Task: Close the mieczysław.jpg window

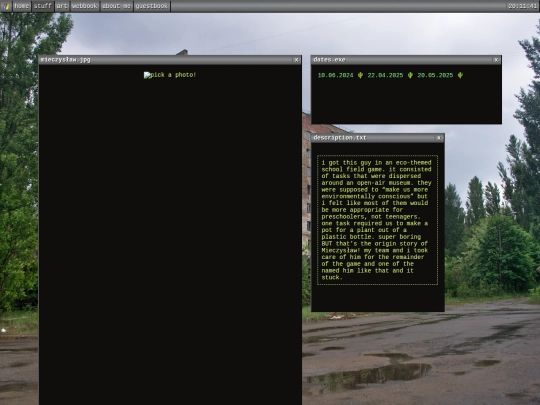Action: (297, 60)
